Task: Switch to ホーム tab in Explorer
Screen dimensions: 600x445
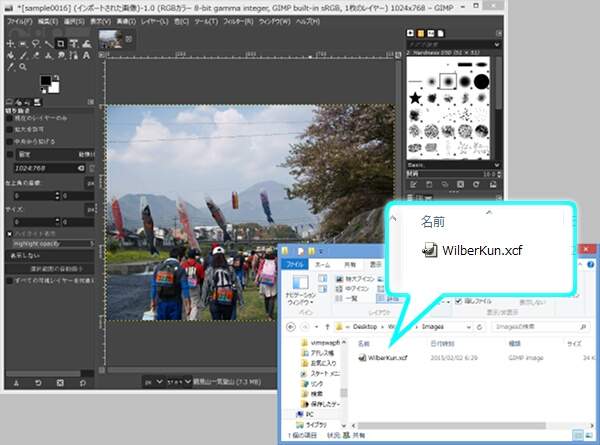Action: (x=322, y=264)
